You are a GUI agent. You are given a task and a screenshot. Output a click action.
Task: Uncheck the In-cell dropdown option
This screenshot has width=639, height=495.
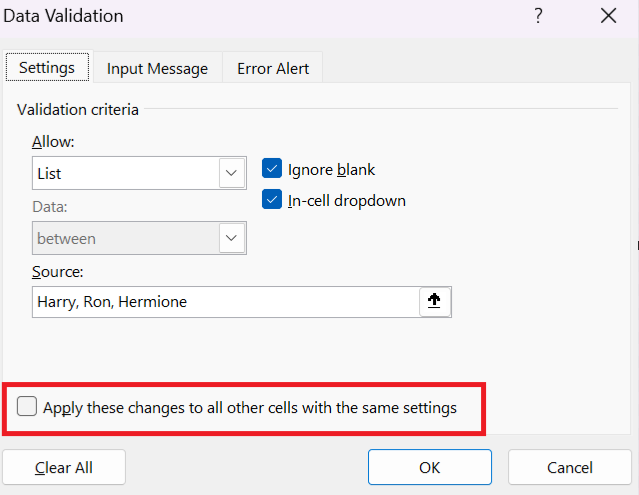(x=271, y=200)
